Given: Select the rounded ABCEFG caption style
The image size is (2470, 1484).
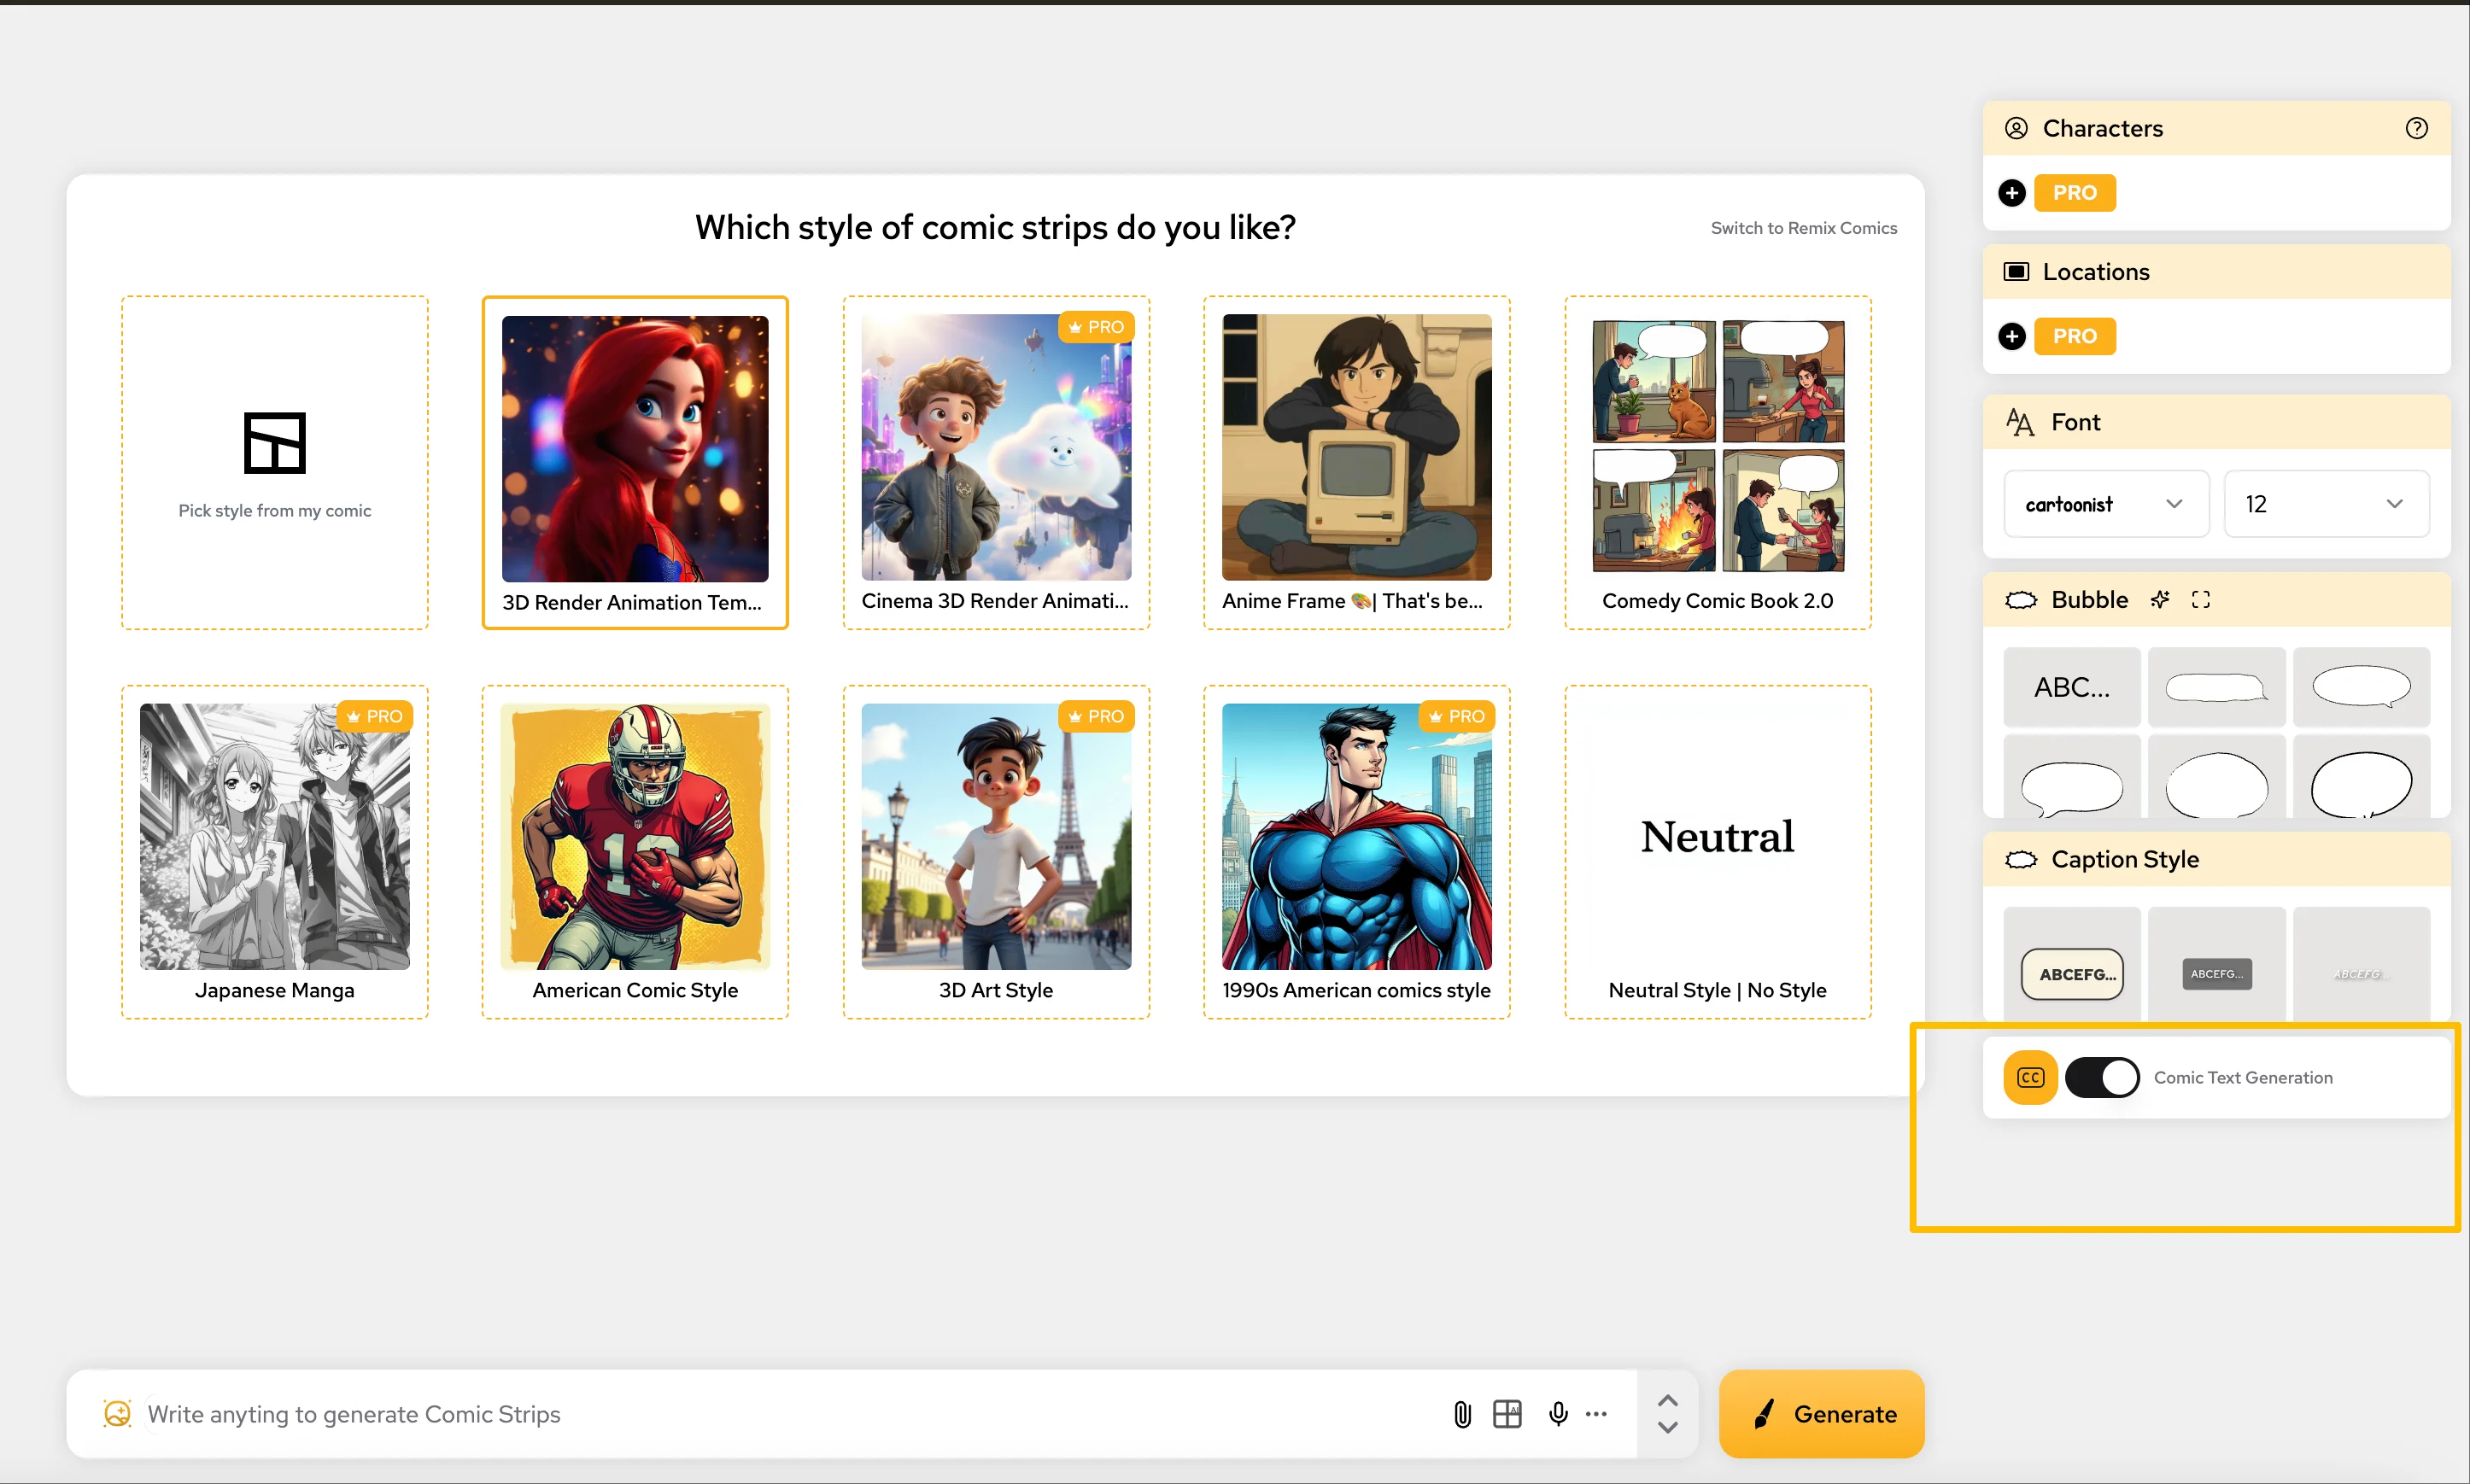Looking at the screenshot, I should [2072, 974].
